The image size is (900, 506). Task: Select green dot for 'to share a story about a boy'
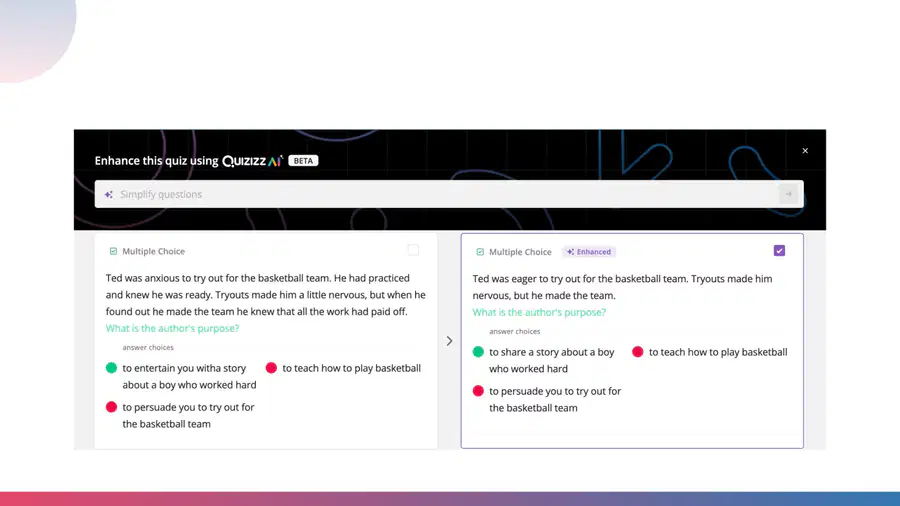pyautogui.click(x=478, y=352)
